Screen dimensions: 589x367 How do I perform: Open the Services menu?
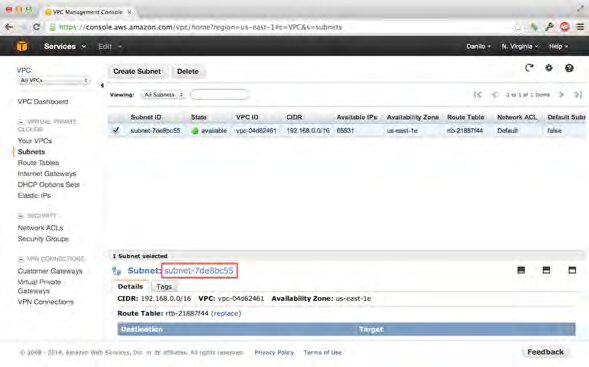point(65,46)
